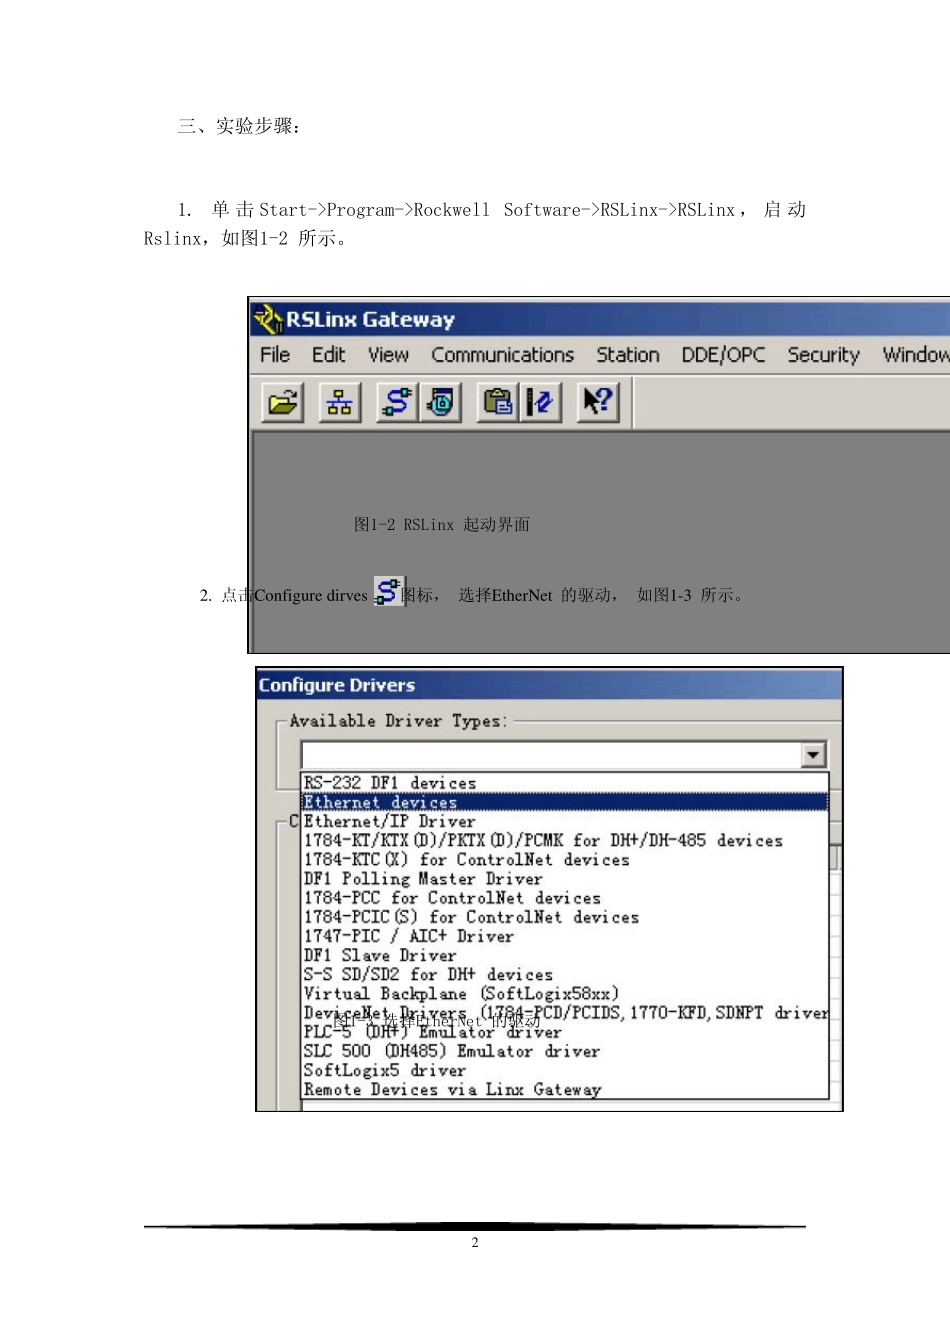
Task: Open the File menu
Action: pyautogui.click(x=275, y=355)
